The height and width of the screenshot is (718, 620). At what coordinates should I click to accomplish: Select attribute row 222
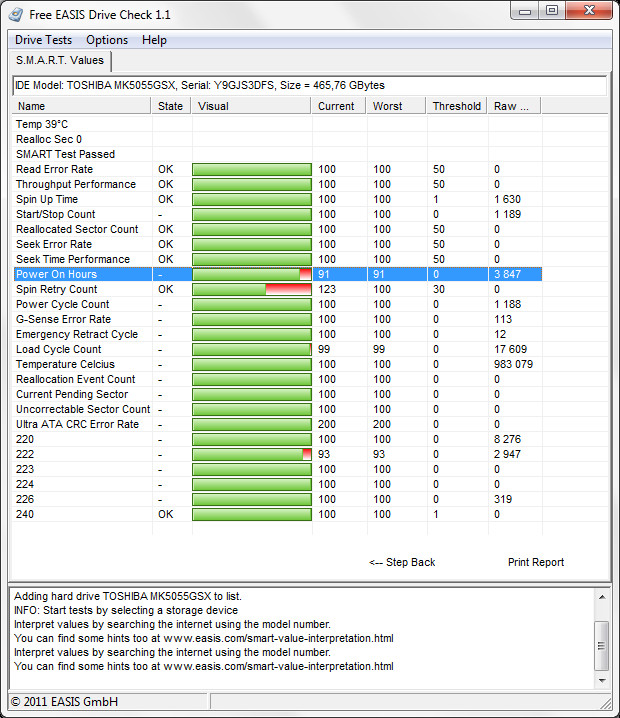pyautogui.click(x=277, y=454)
